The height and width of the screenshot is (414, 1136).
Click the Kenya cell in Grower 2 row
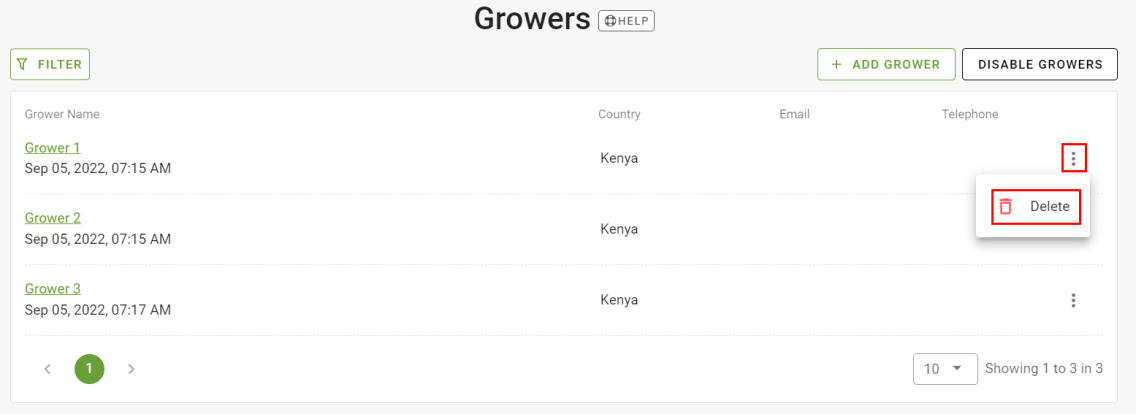pos(619,229)
